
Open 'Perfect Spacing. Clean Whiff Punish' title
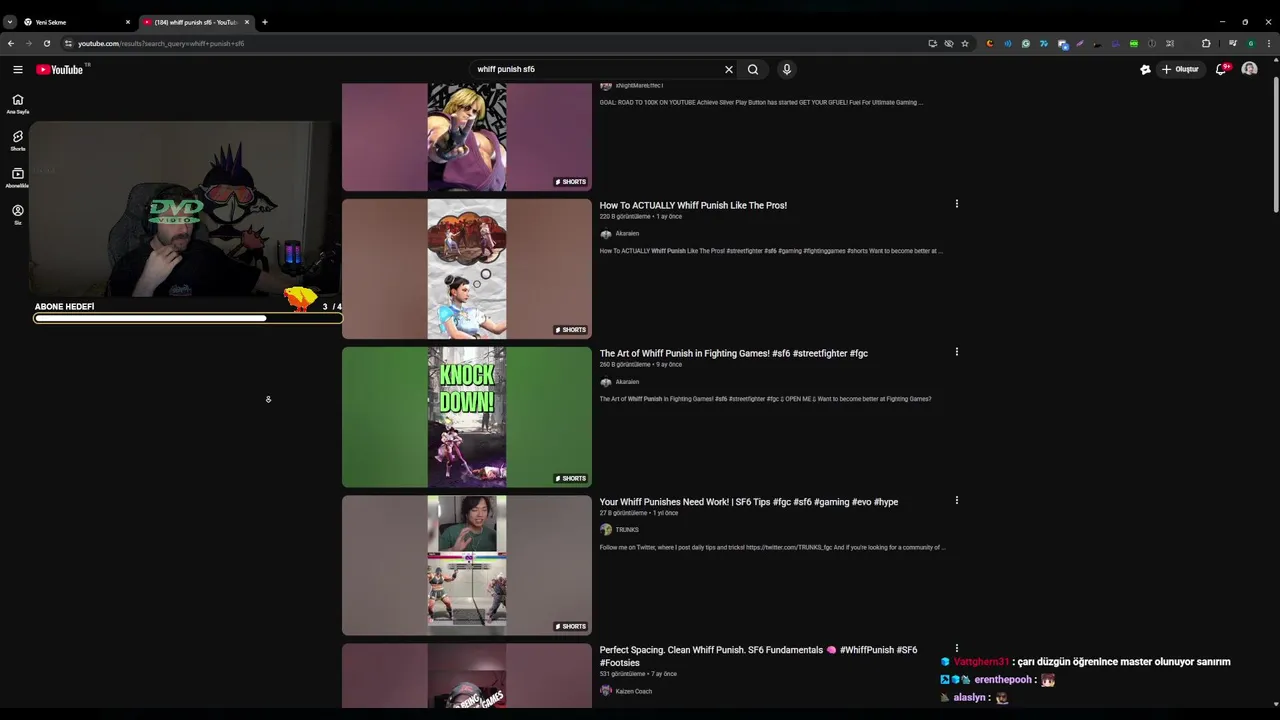(x=758, y=656)
